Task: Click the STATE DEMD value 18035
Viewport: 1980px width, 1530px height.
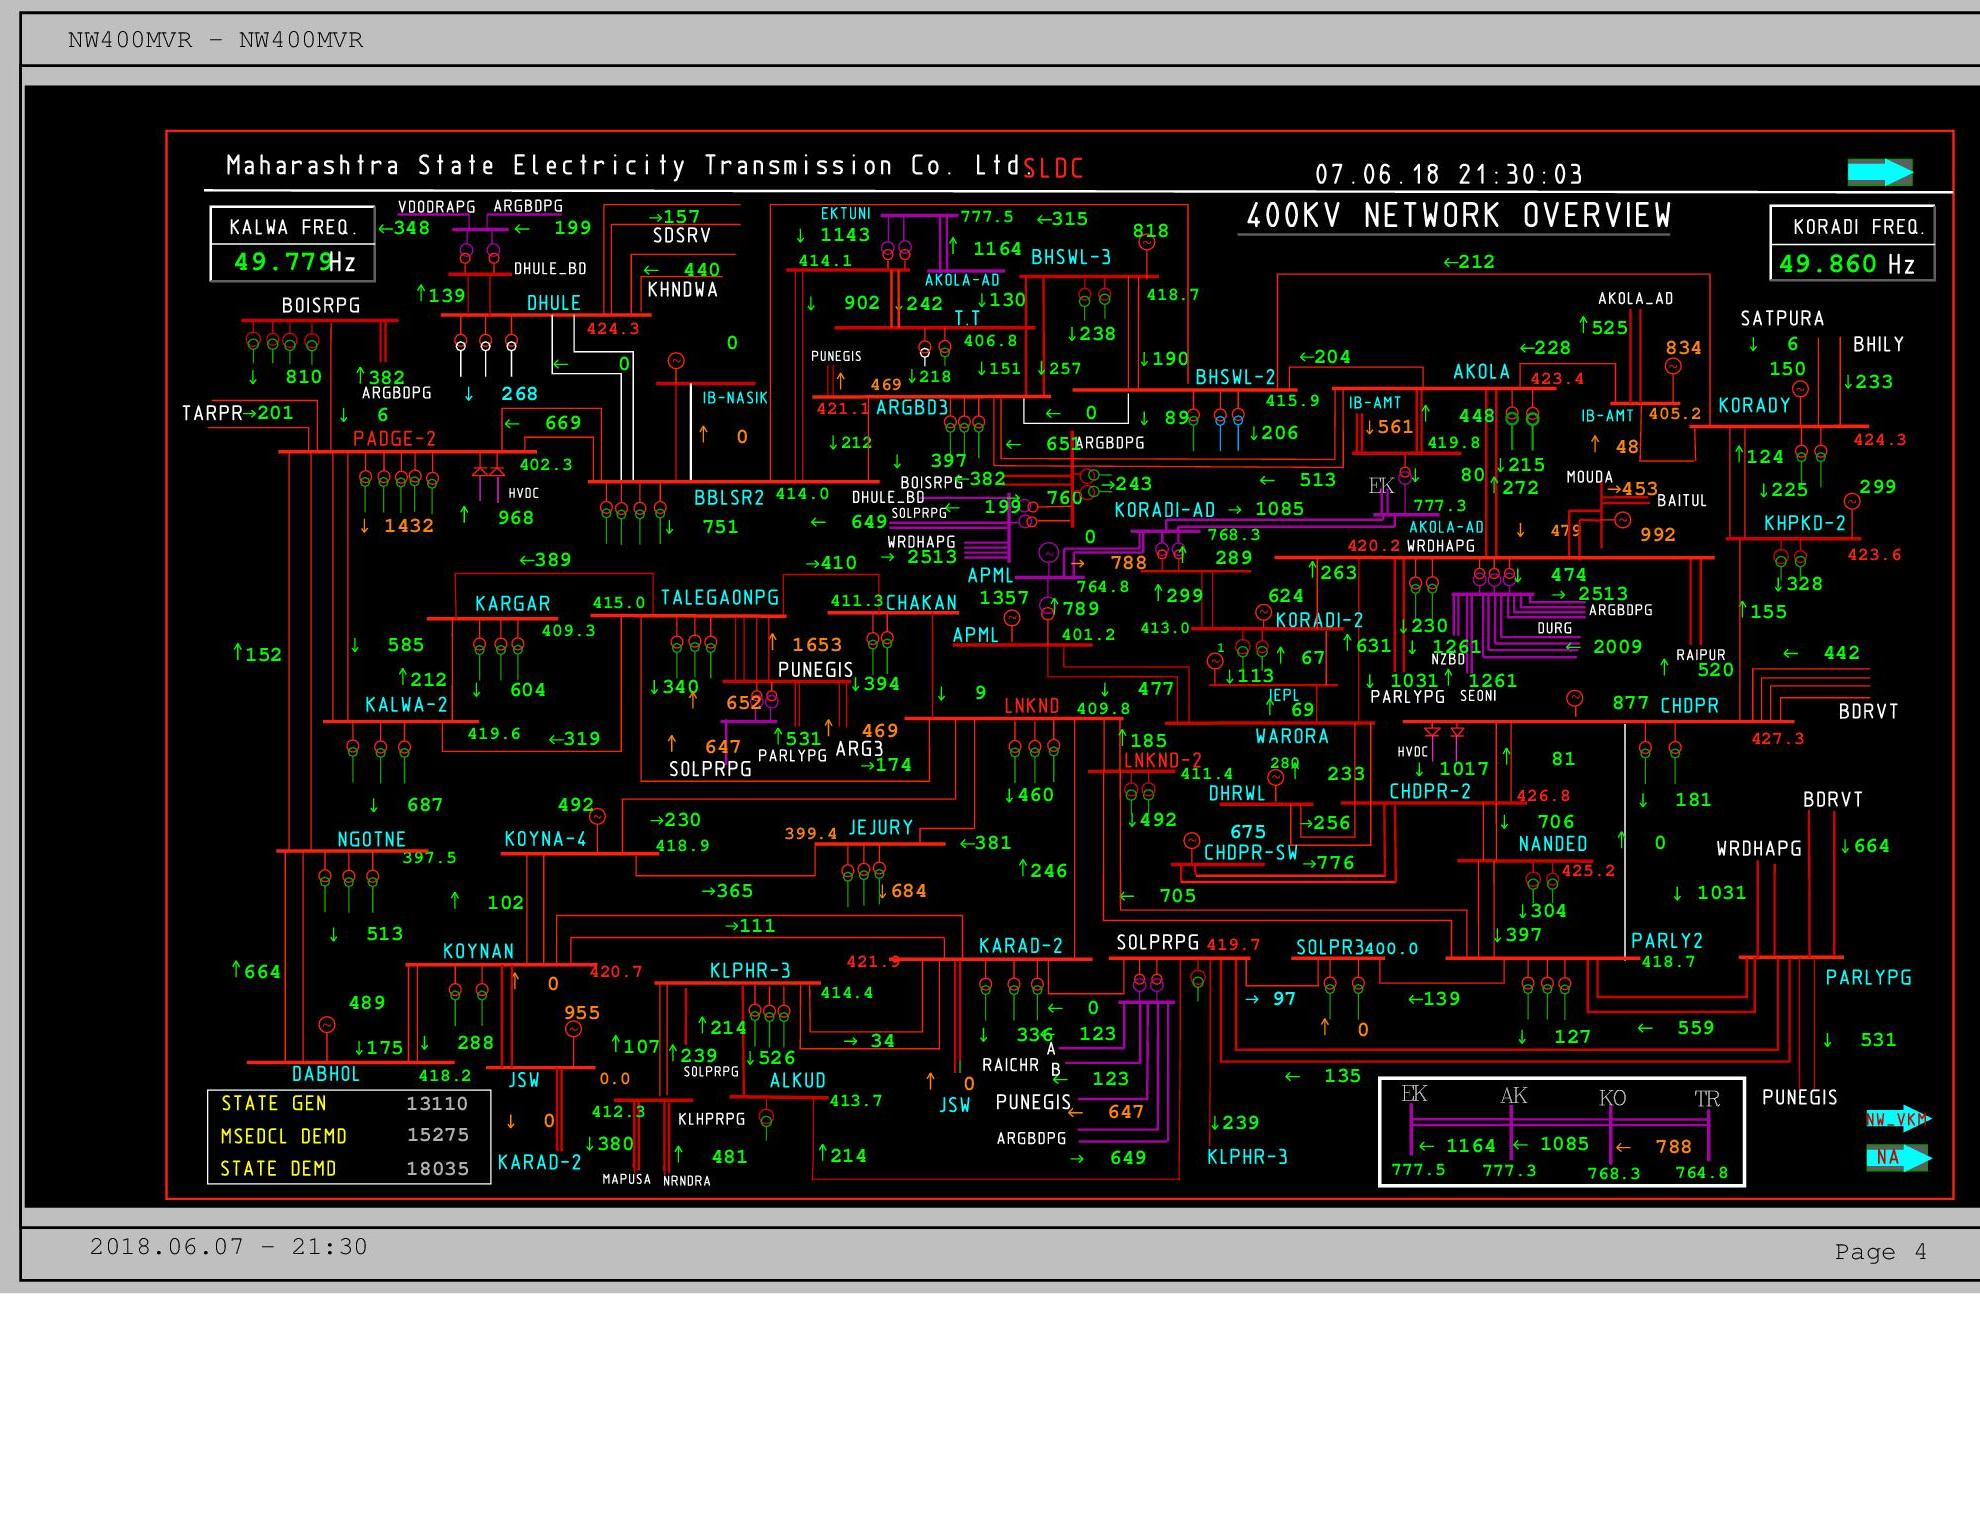Action: pyautogui.click(x=437, y=1168)
